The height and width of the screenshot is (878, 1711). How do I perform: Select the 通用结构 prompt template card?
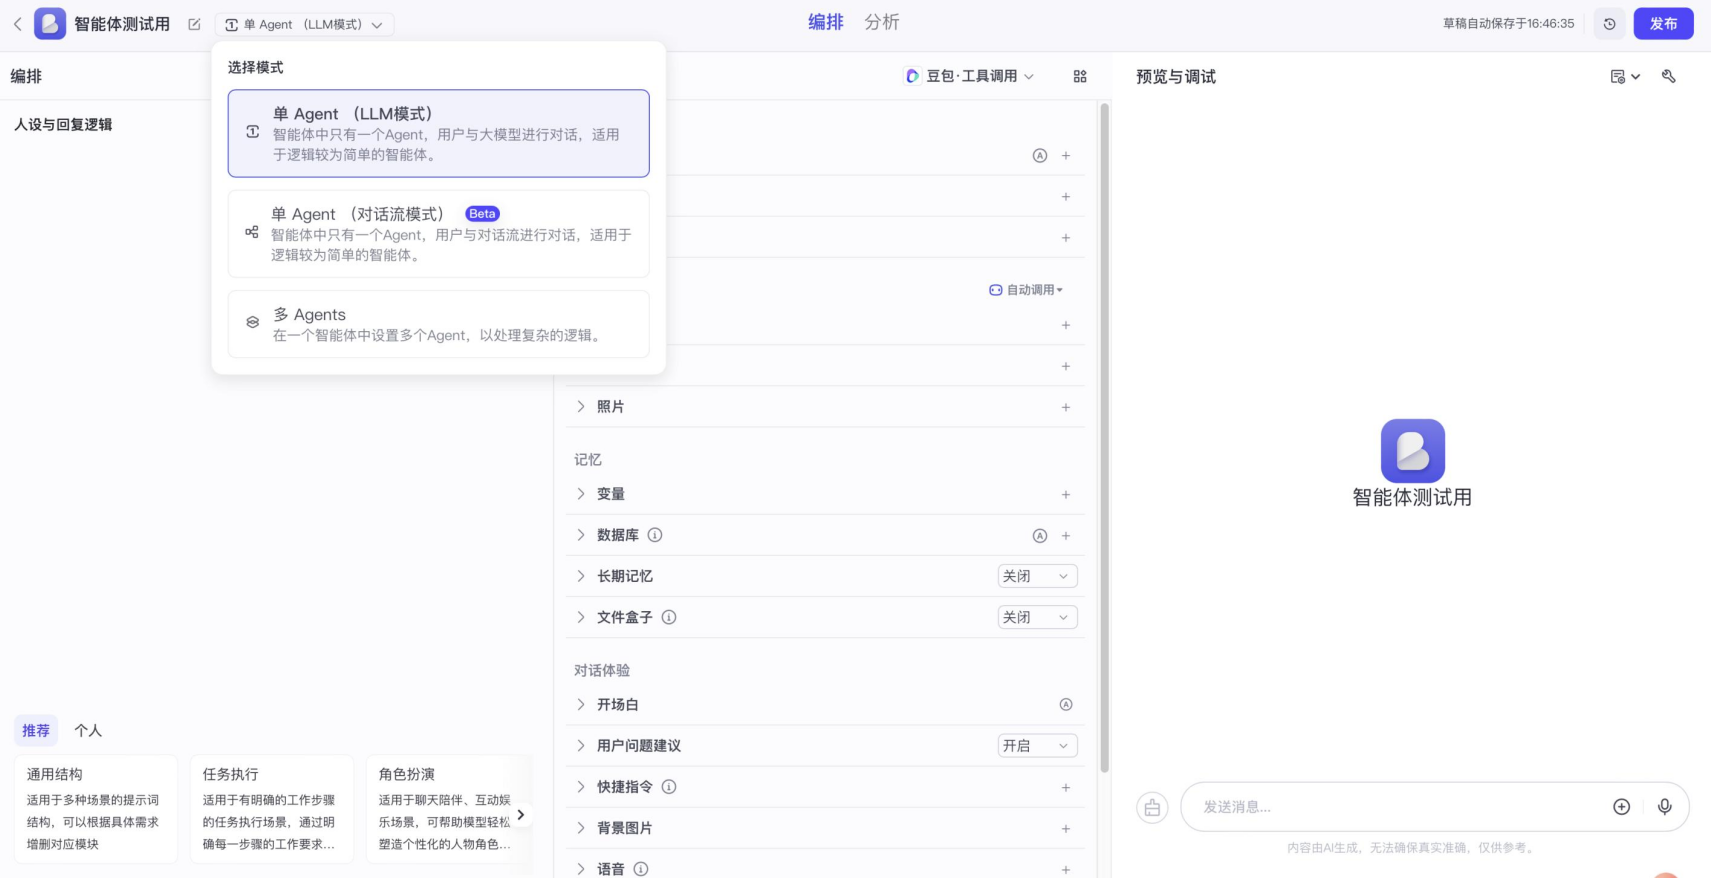[96, 808]
